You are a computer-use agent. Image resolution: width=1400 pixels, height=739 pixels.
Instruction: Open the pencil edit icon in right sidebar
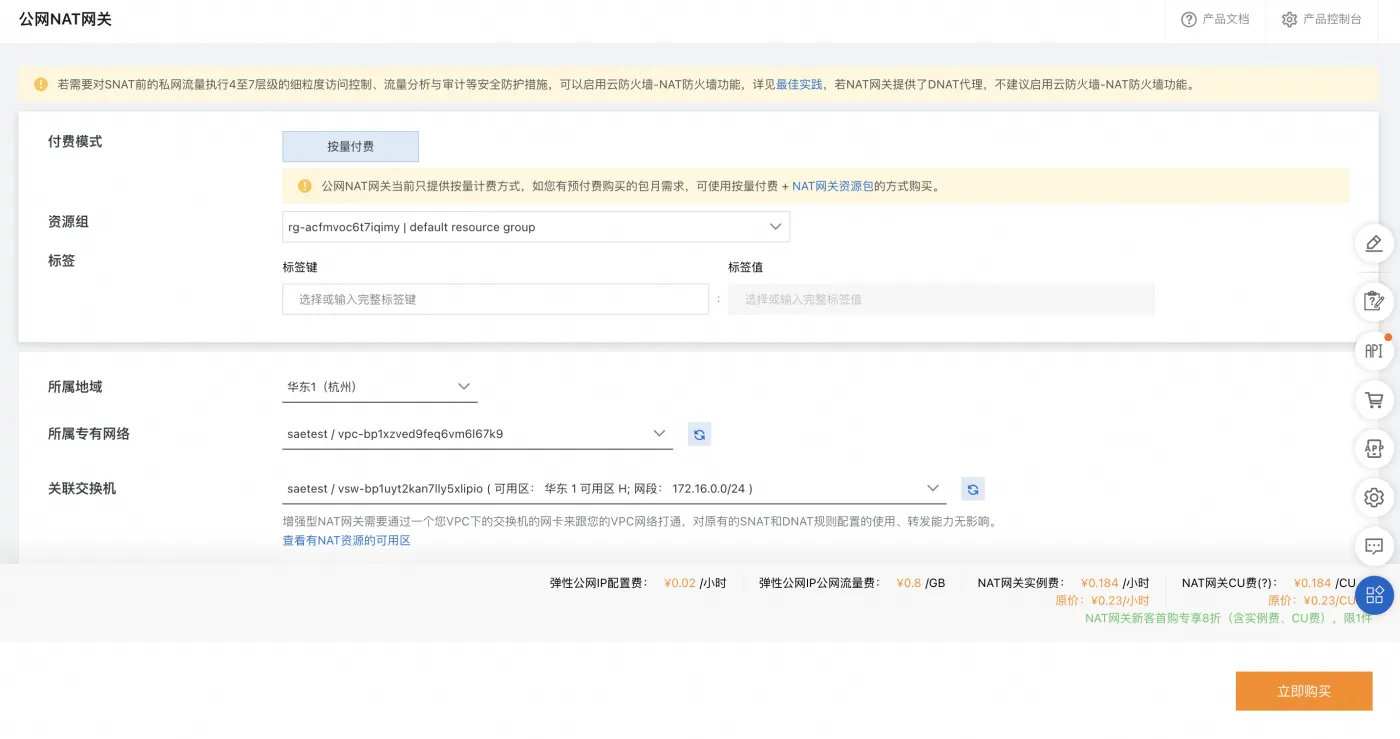click(x=1374, y=243)
